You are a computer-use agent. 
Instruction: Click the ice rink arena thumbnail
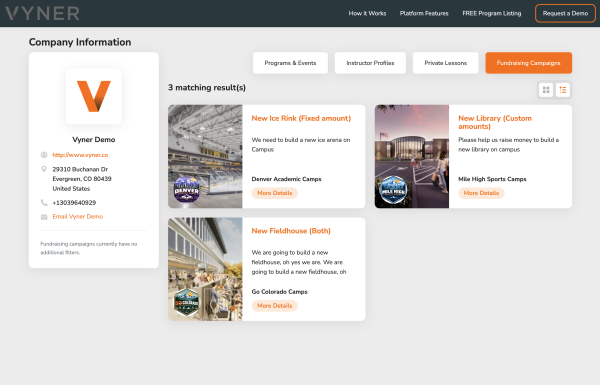pyautogui.click(x=205, y=157)
